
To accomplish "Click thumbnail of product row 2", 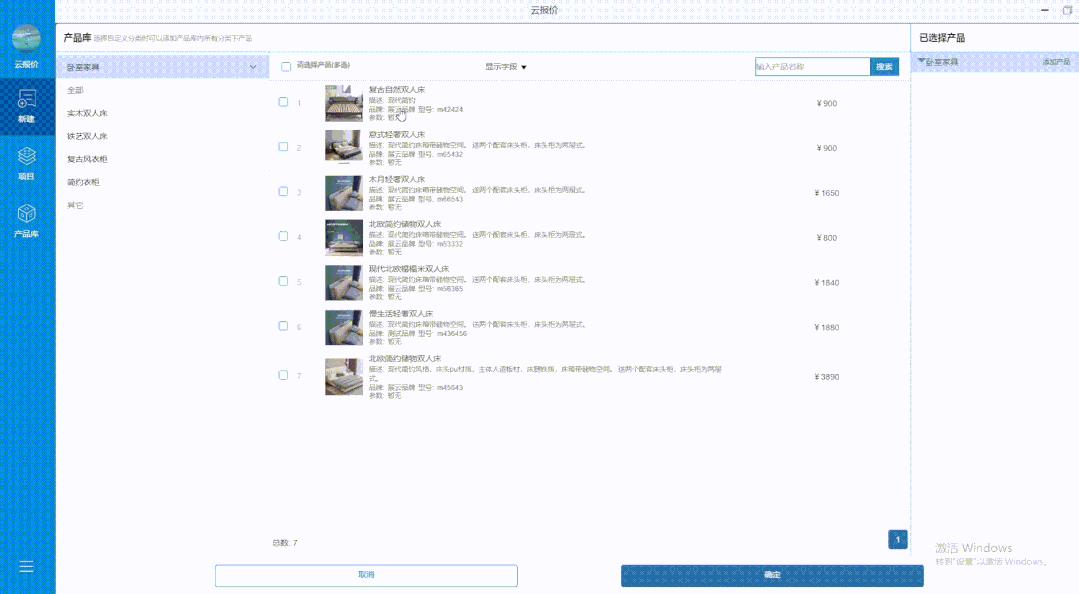I will (x=343, y=148).
